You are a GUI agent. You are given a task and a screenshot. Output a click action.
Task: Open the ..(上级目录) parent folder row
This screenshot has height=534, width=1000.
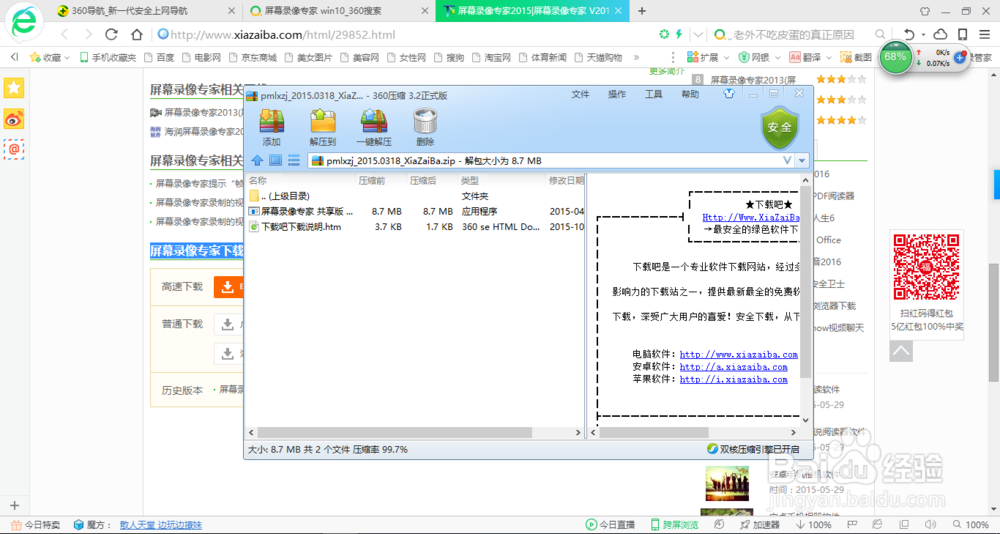pos(416,196)
